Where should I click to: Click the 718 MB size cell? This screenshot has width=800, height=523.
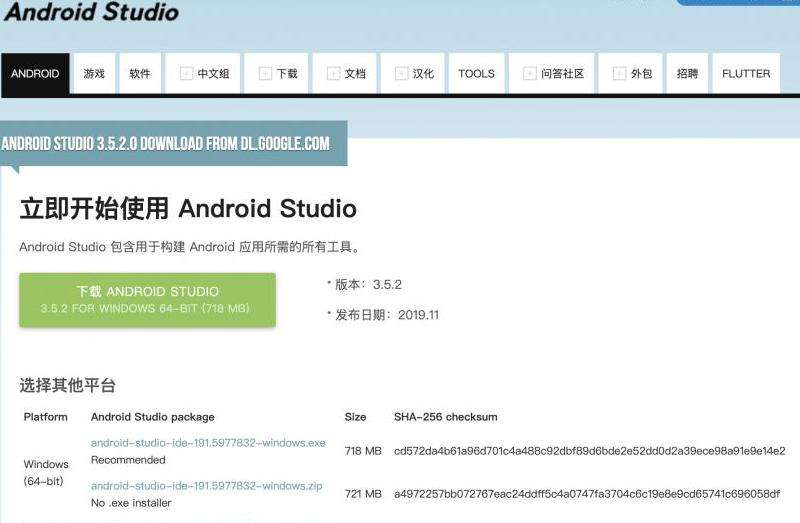[x=363, y=451]
